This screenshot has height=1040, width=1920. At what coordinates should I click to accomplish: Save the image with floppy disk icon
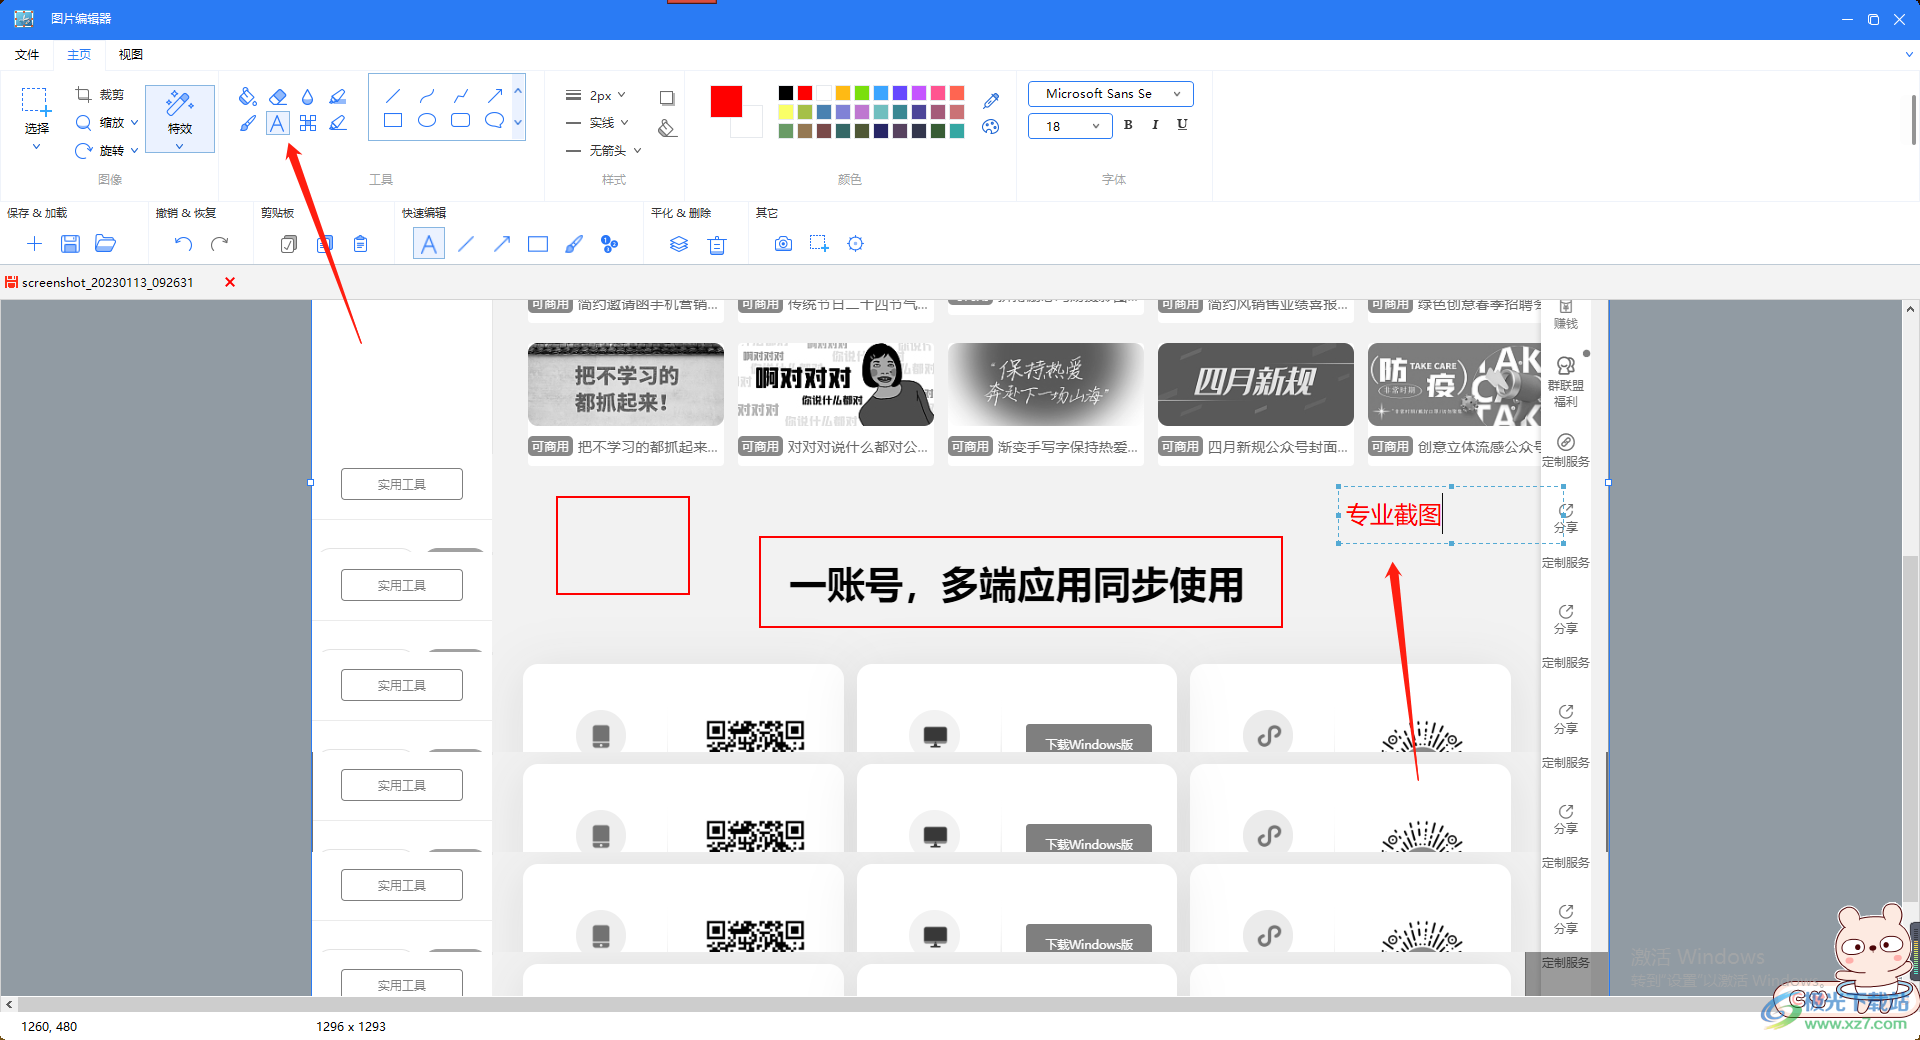[x=70, y=244]
